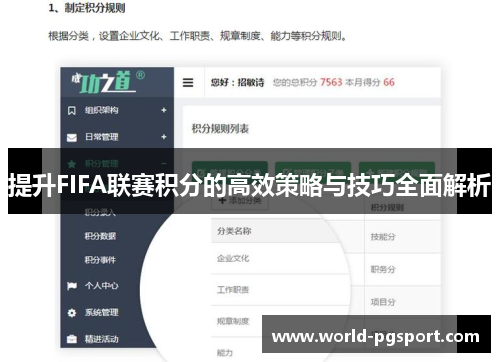Click the 精进活动 briefcase icon
The width and height of the screenshot is (500, 362).
click(x=72, y=339)
